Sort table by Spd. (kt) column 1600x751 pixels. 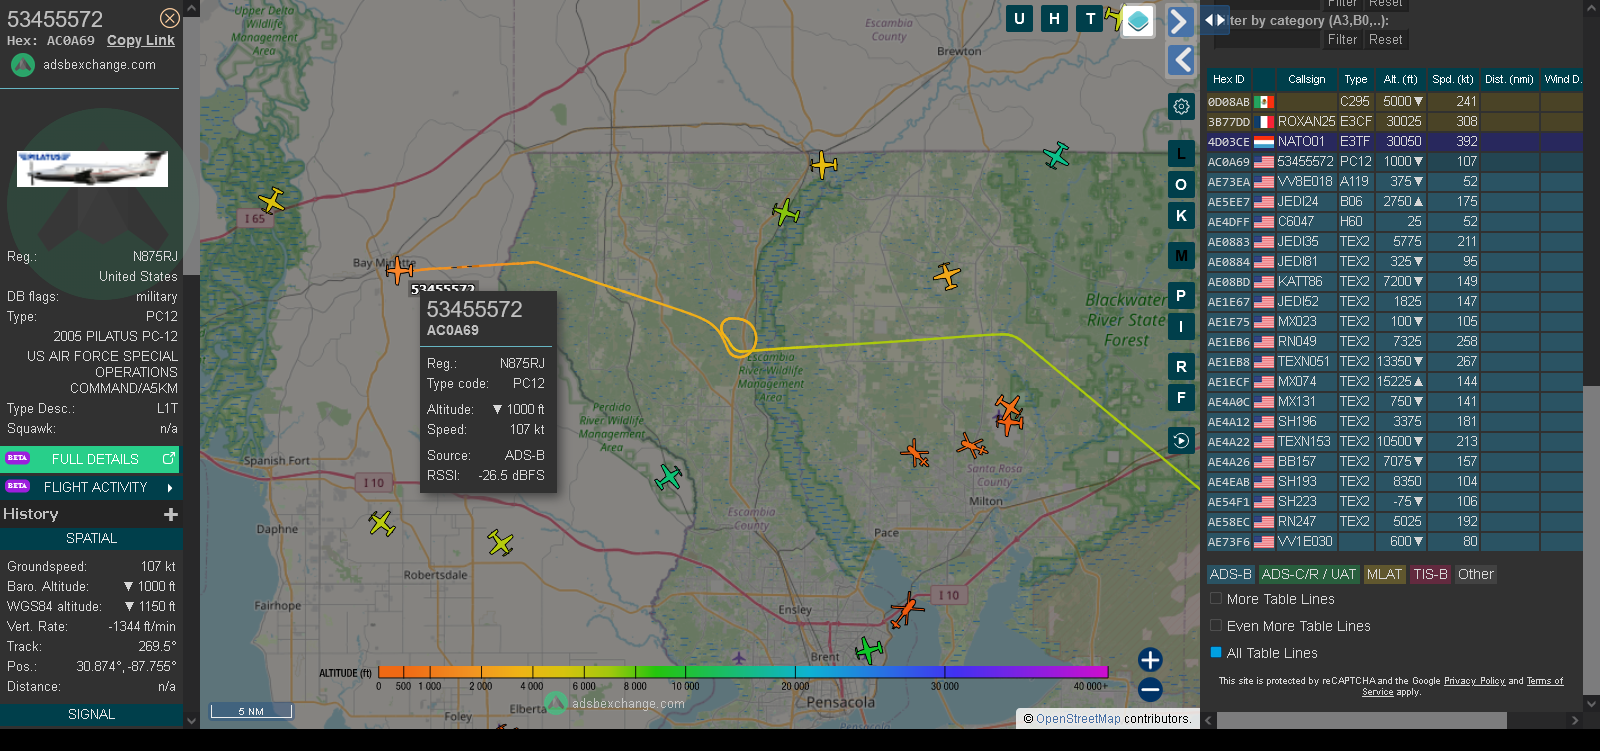[x=1453, y=79]
